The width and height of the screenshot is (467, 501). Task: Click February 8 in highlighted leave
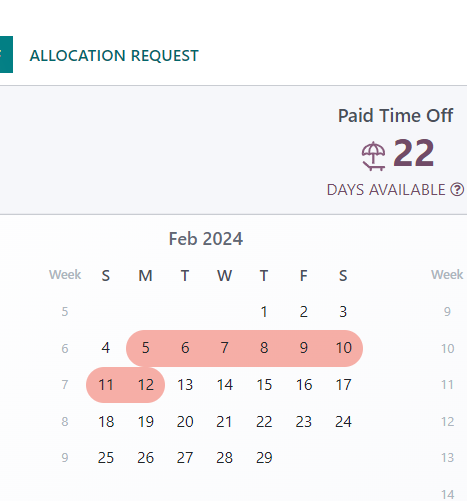pyautogui.click(x=264, y=348)
